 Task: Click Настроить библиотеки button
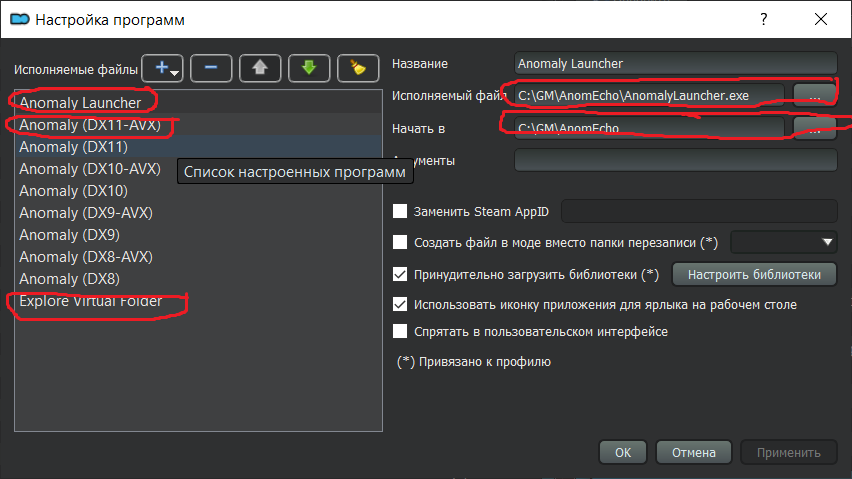coord(754,274)
